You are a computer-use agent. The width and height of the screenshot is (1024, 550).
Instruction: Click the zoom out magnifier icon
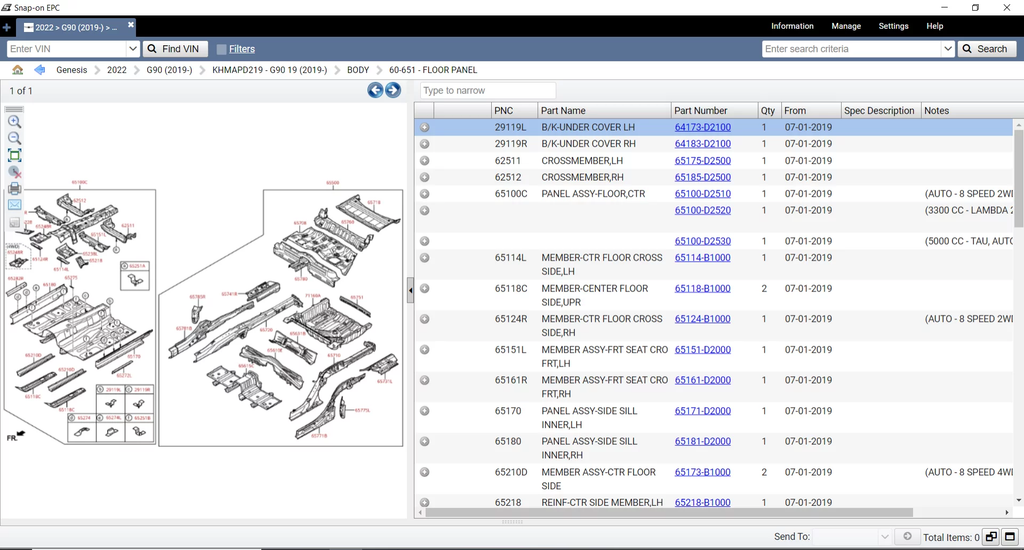[14, 138]
